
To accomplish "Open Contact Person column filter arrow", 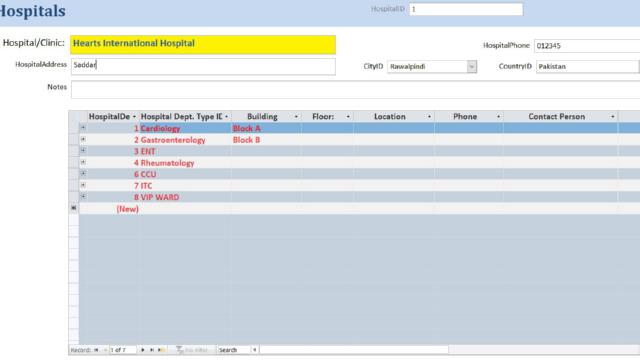I will [x=613, y=117].
